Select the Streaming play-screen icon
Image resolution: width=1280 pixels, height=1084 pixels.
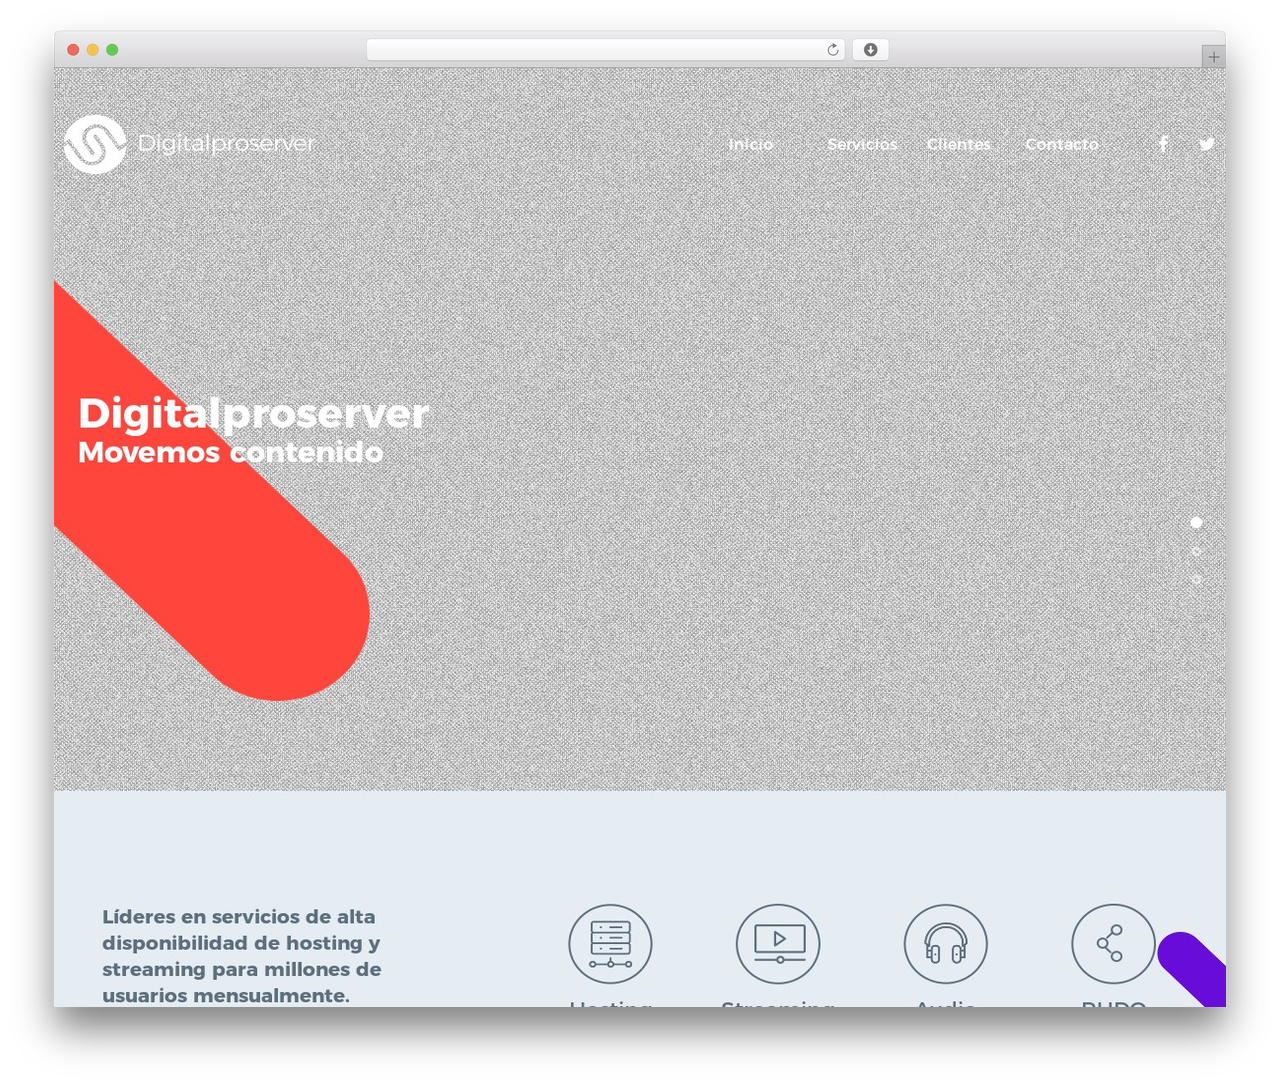tap(778, 944)
